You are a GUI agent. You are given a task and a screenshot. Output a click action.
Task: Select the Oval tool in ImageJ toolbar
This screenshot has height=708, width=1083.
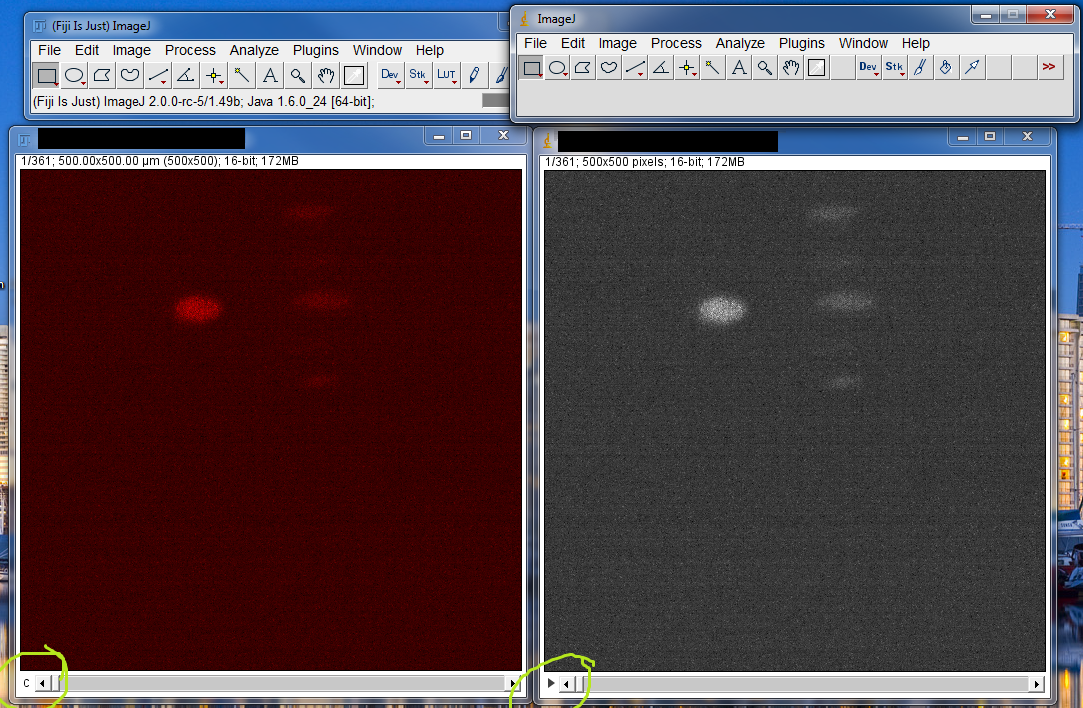[558, 68]
